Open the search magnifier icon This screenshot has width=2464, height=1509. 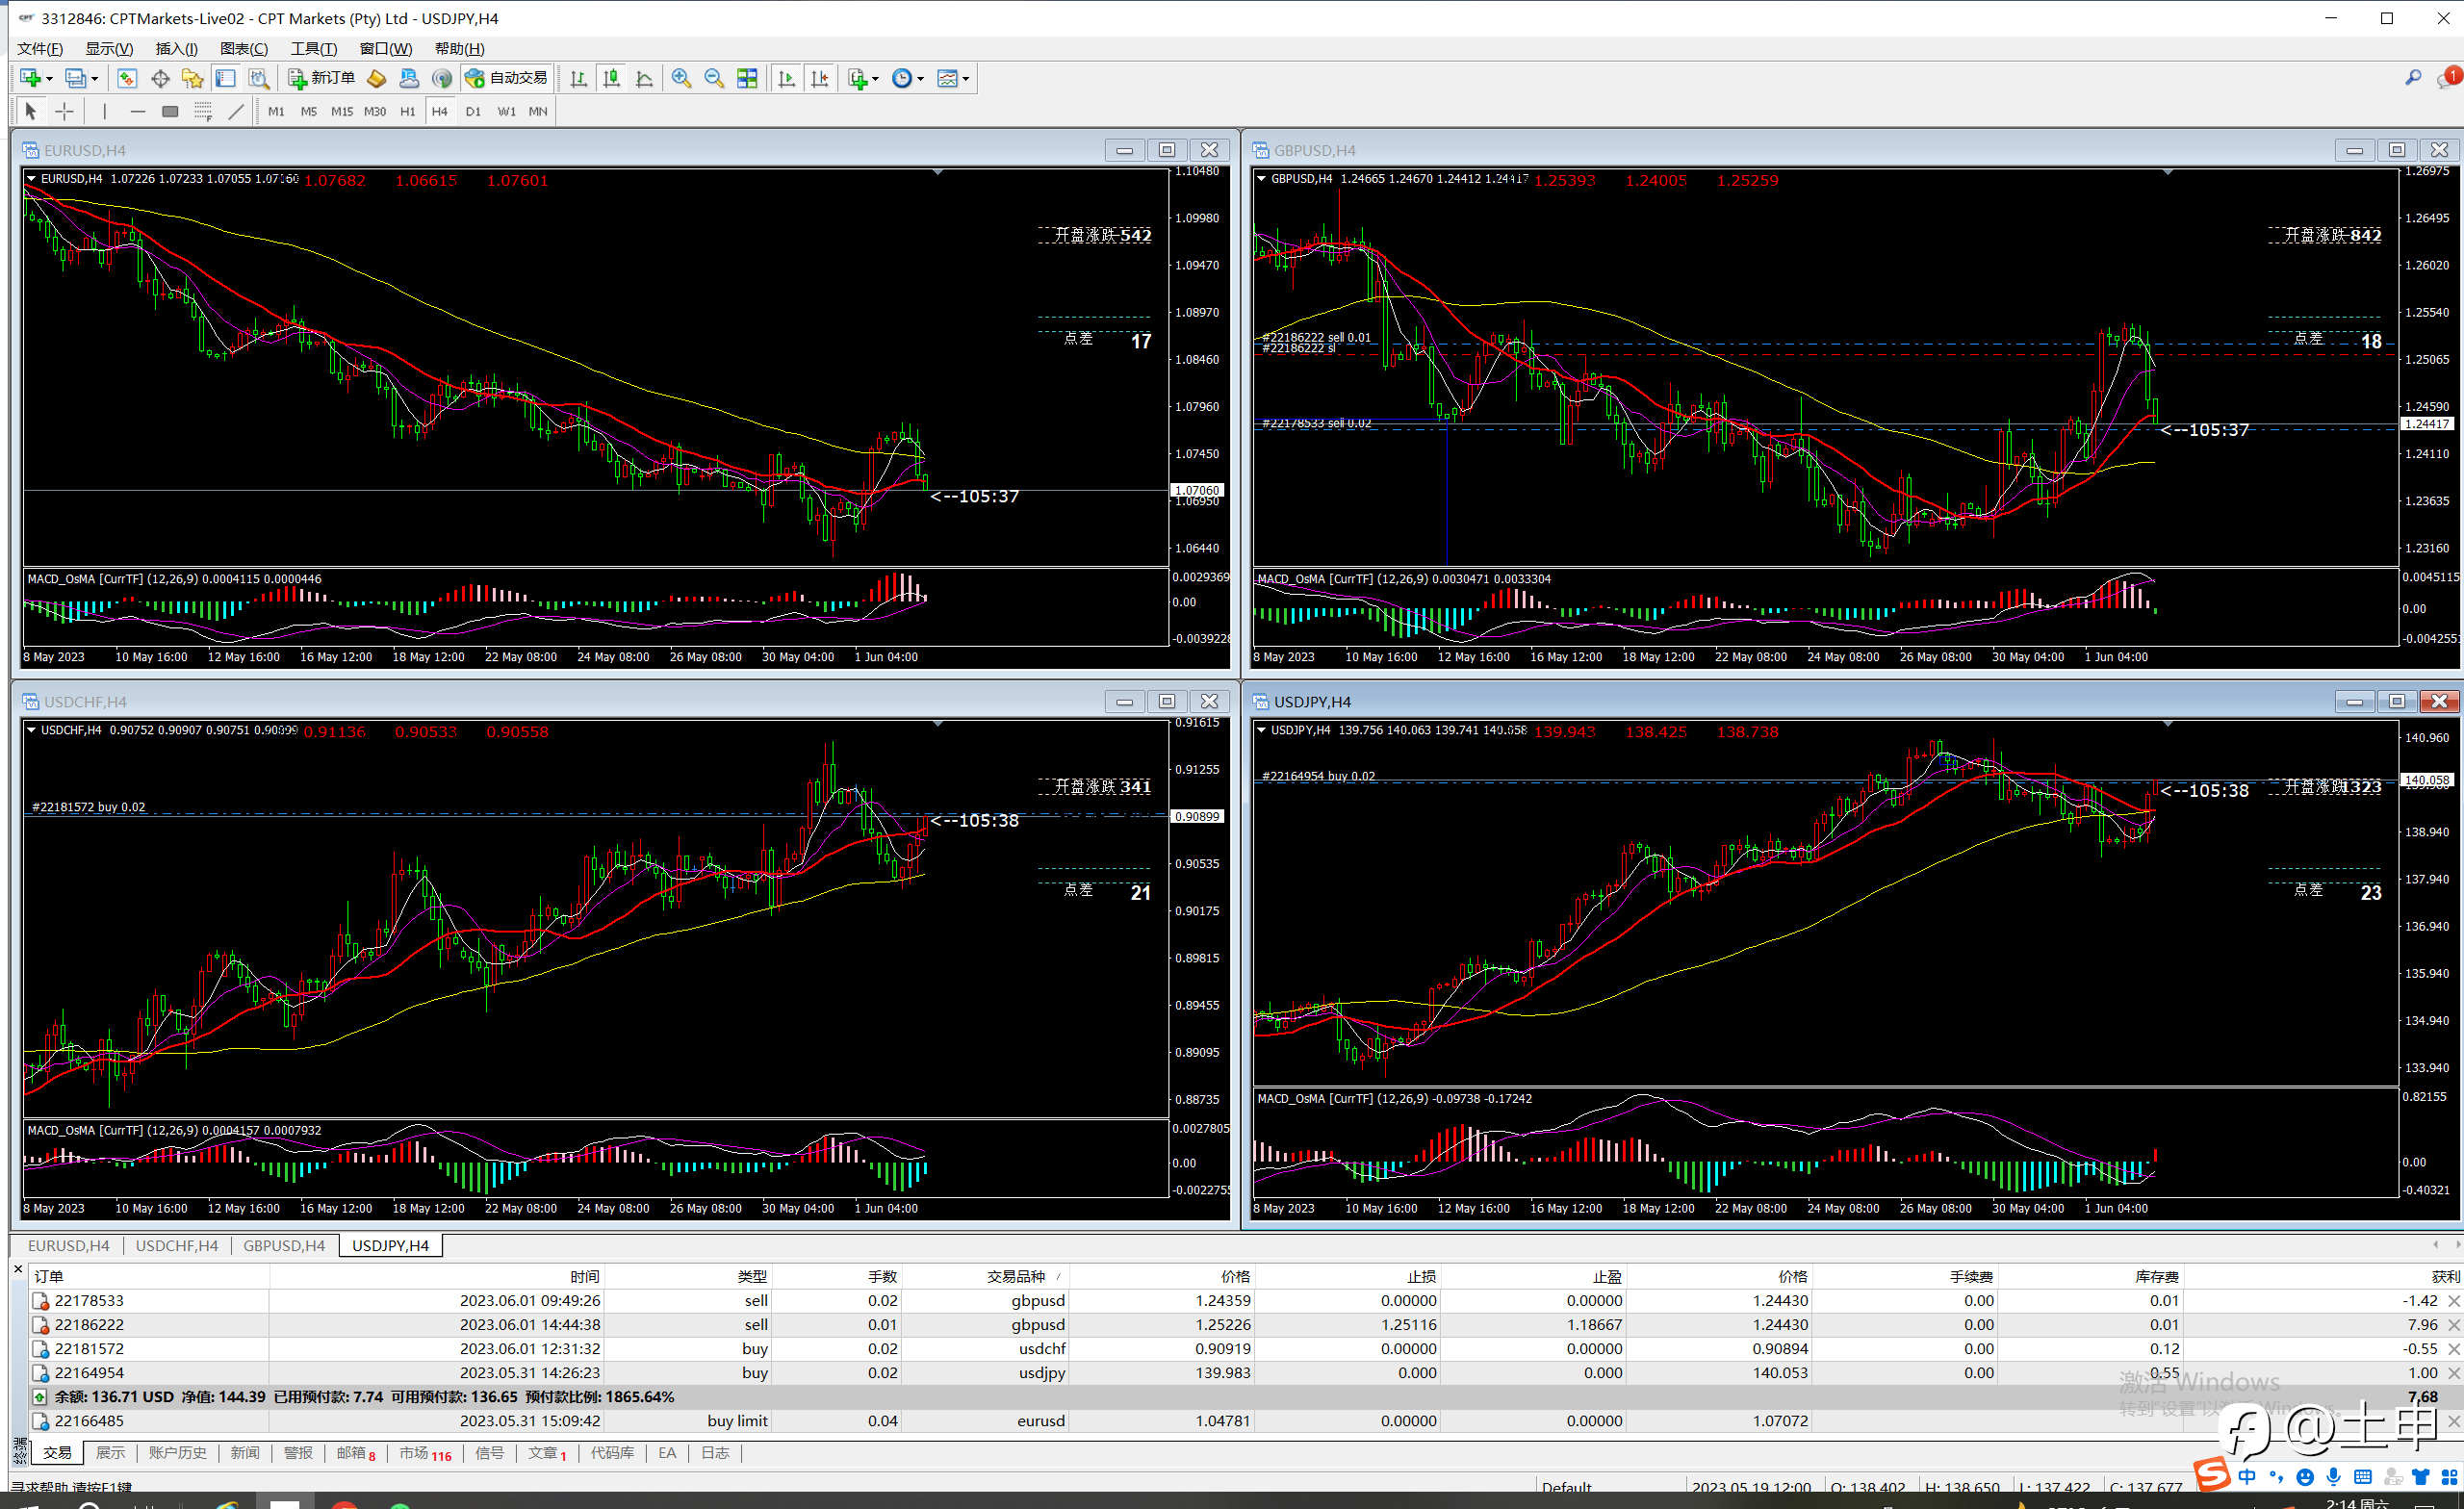[2413, 78]
